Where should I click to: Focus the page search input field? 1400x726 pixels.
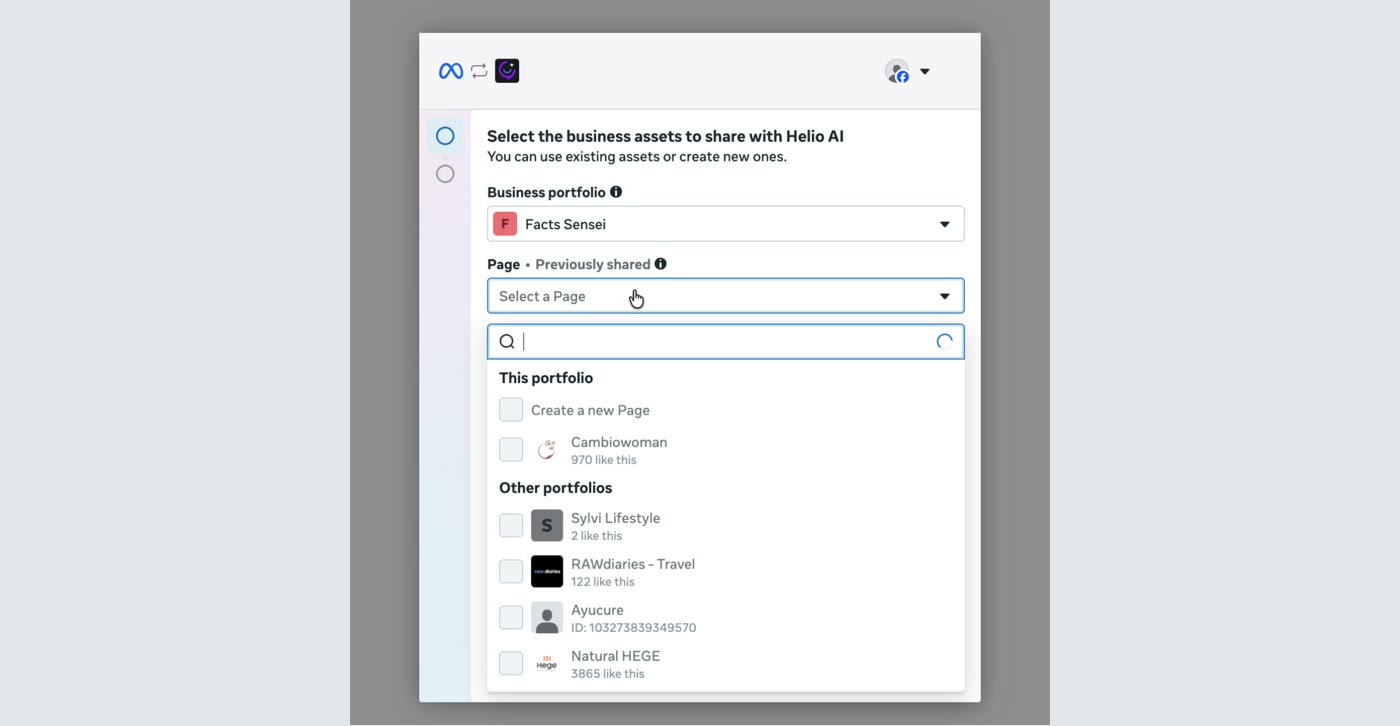726,342
